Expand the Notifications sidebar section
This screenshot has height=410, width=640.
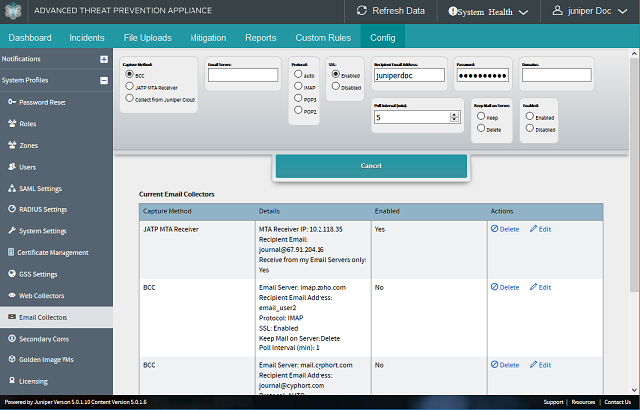click(x=104, y=59)
